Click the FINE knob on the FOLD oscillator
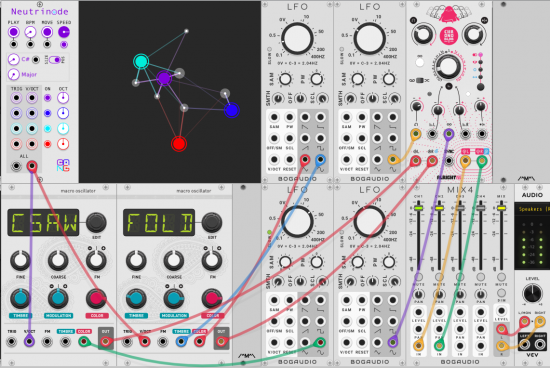 pyautogui.click(x=136, y=261)
